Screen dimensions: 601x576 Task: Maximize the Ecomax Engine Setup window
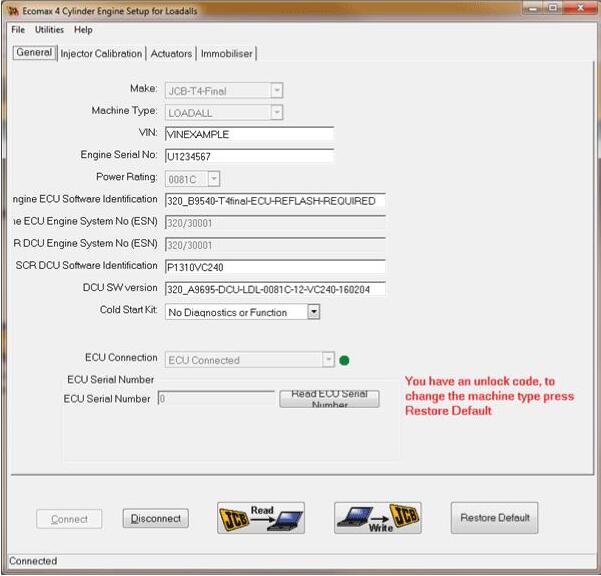[x=553, y=8]
